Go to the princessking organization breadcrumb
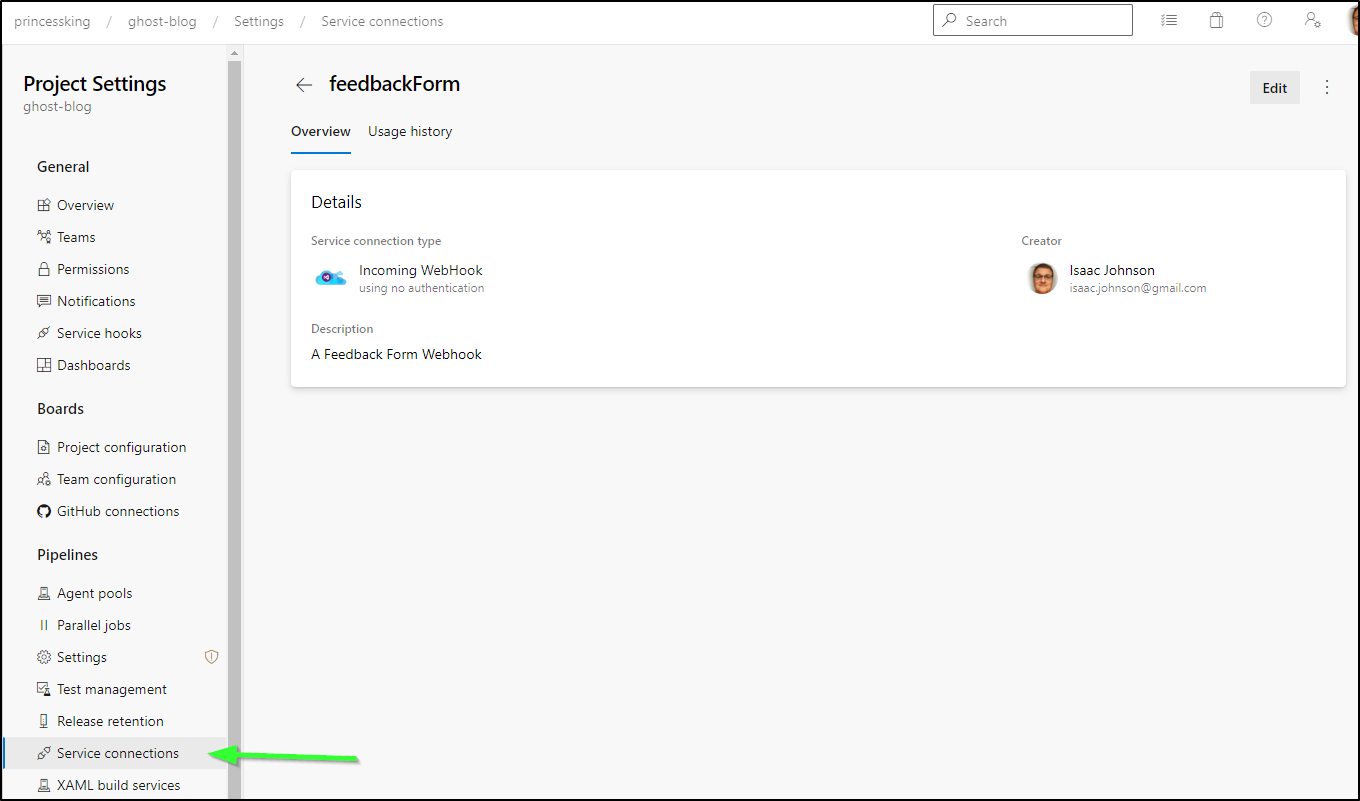 [x=52, y=21]
